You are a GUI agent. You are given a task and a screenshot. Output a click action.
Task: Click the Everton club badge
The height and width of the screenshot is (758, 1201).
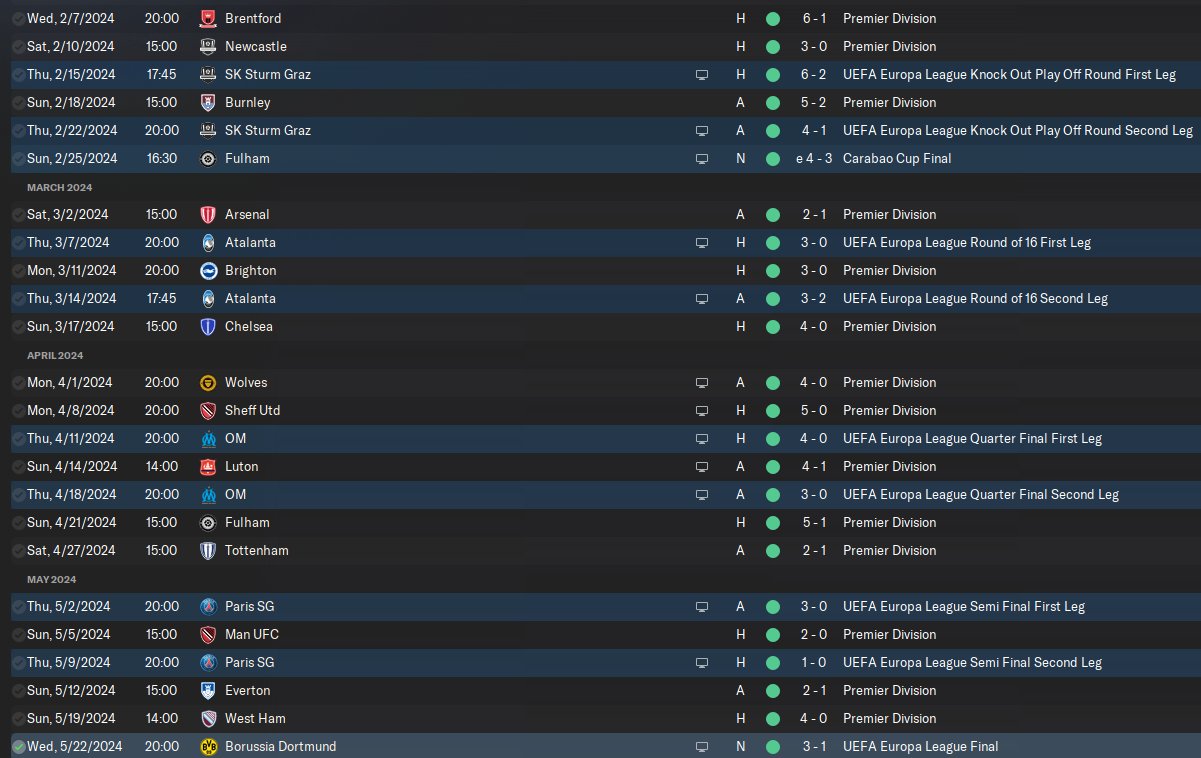click(208, 690)
